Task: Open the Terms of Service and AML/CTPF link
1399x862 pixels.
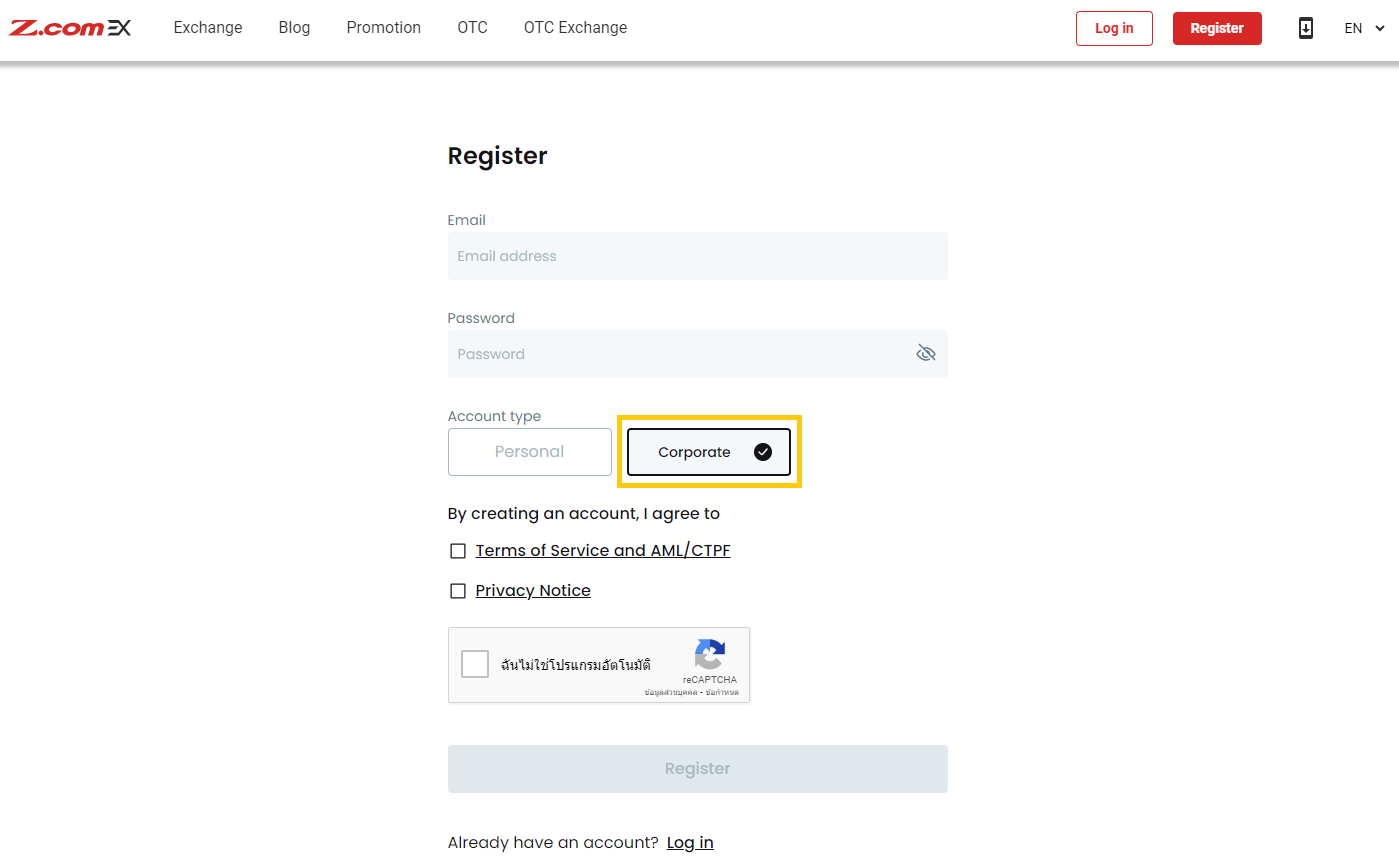Action: point(603,550)
